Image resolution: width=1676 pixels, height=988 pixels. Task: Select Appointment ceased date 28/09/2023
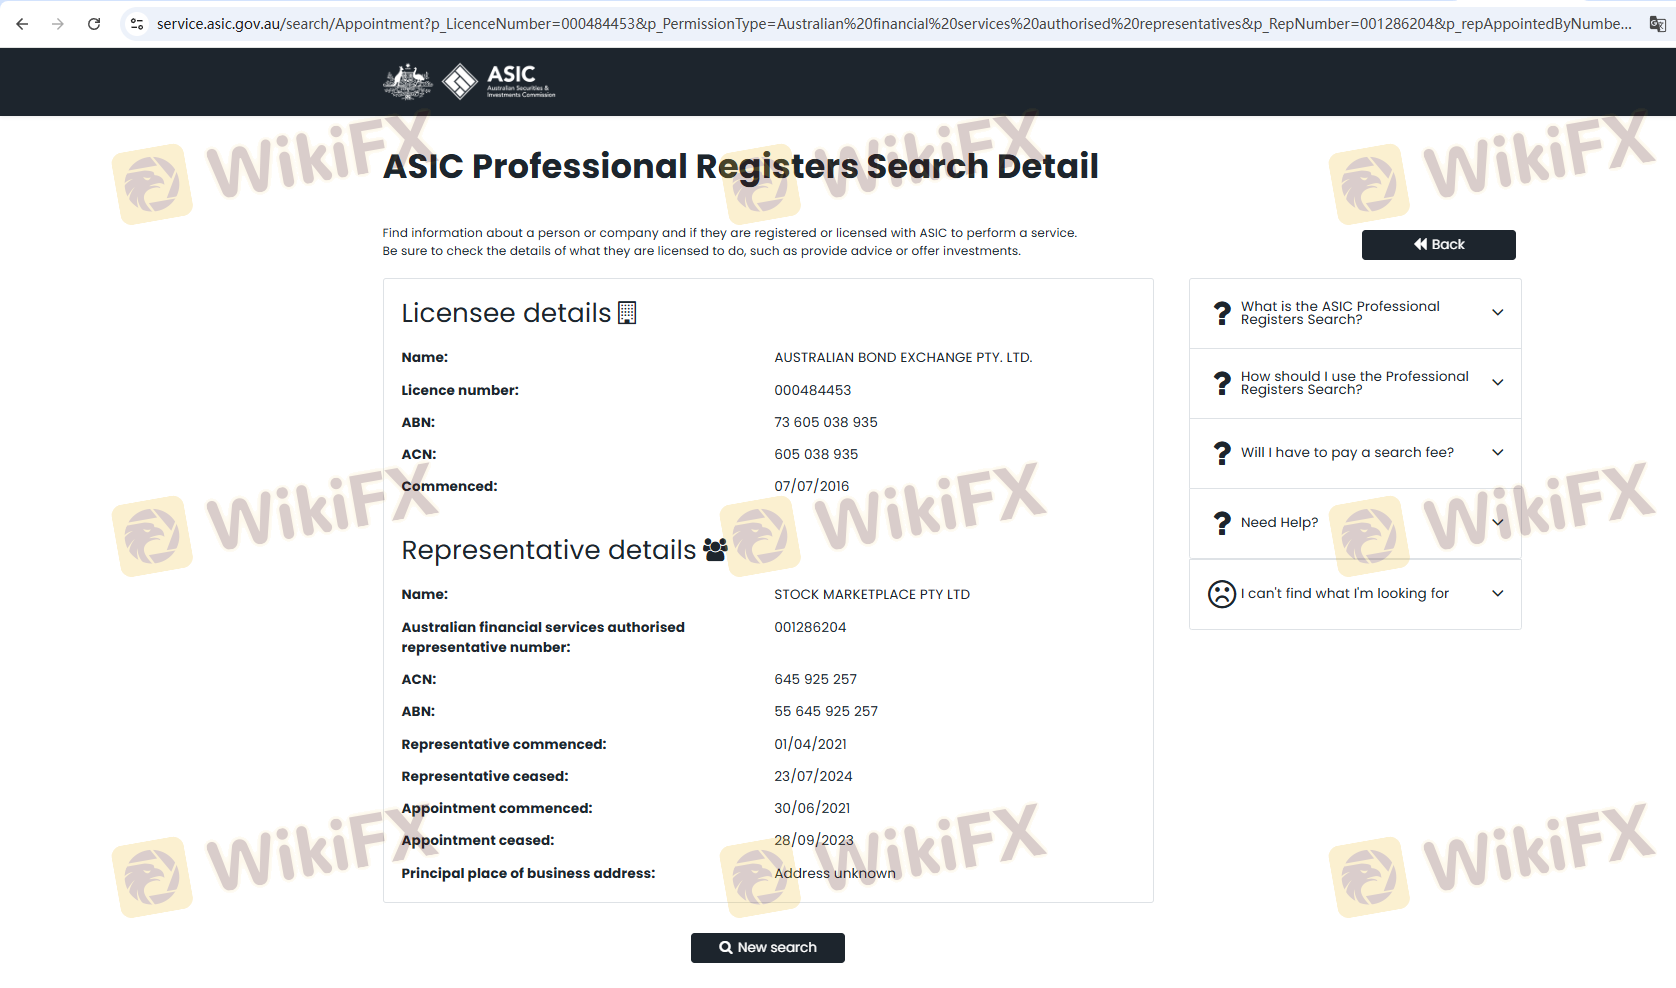814,840
